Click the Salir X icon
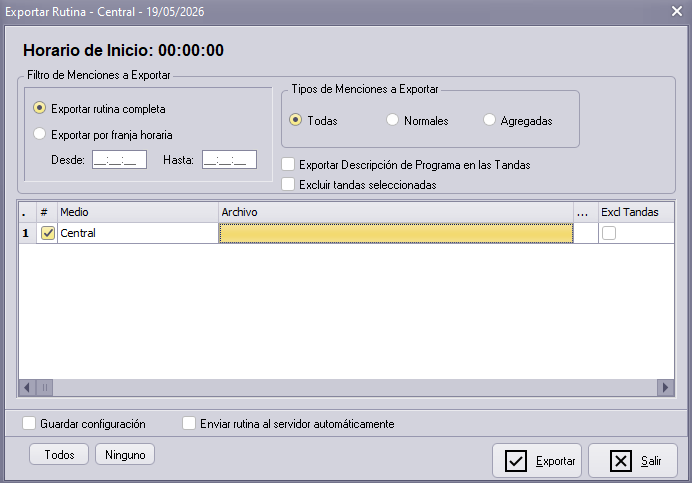The width and height of the screenshot is (692, 483). coord(621,461)
